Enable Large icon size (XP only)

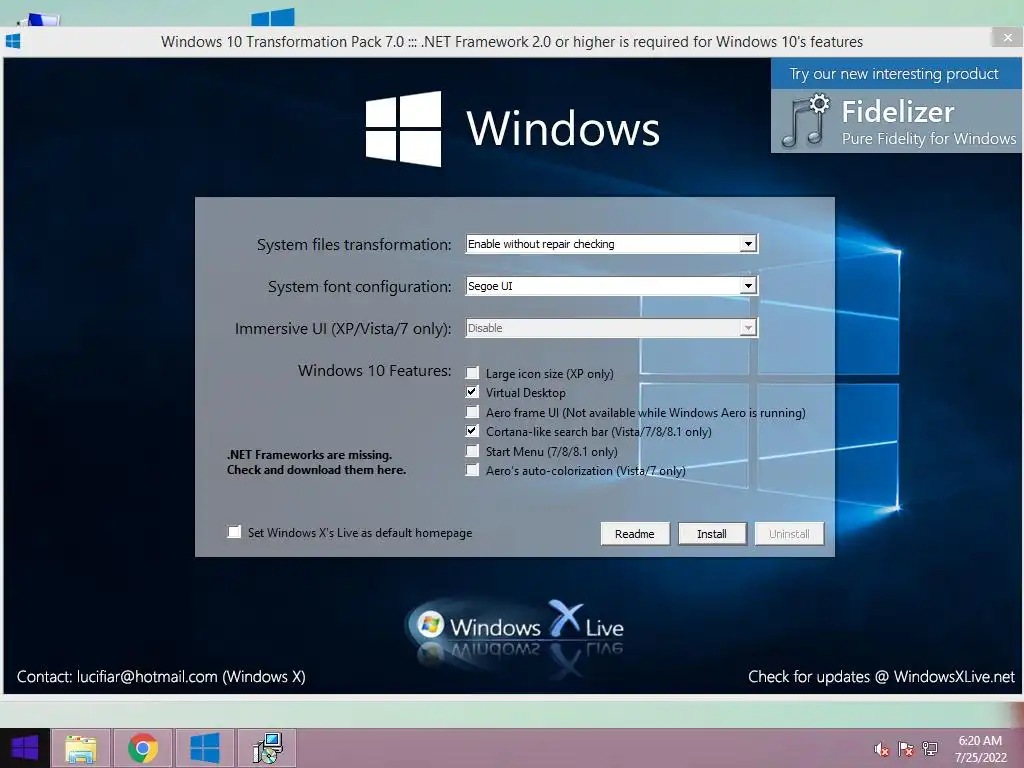click(x=472, y=373)
